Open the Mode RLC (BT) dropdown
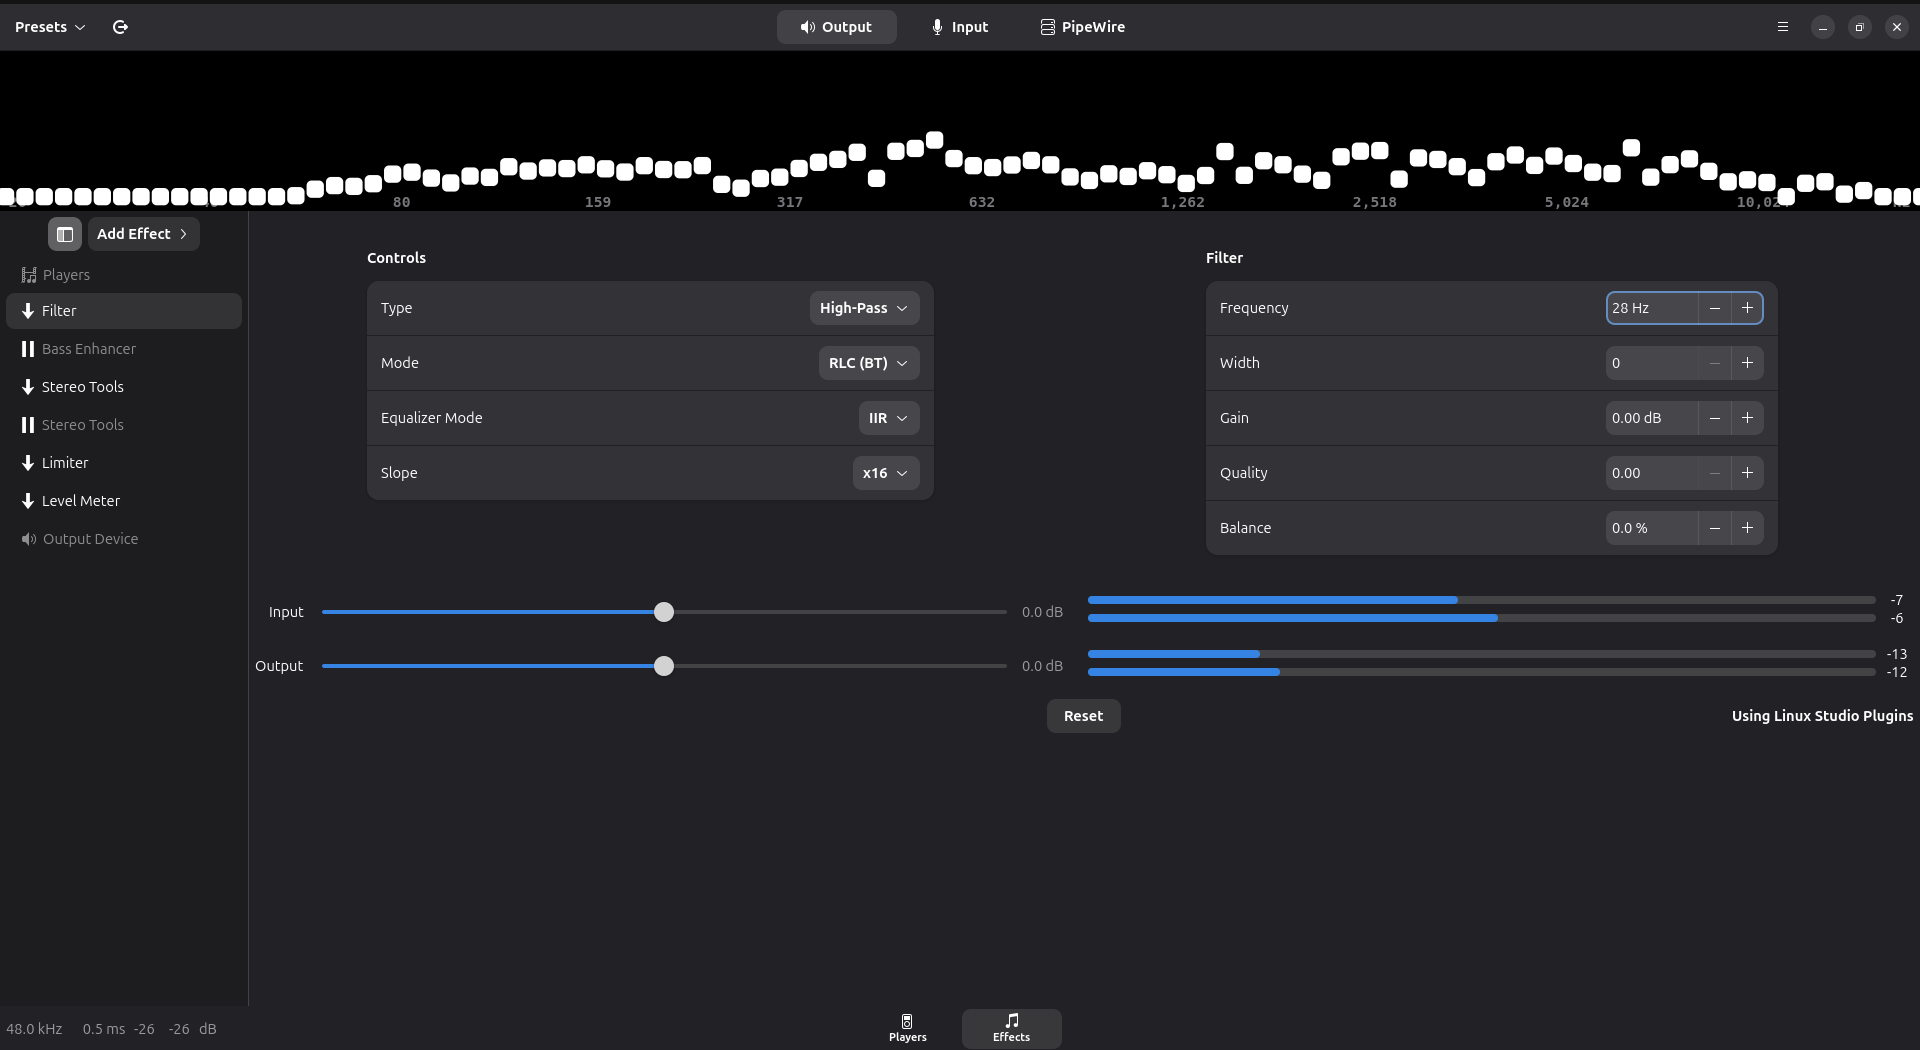This screenshot has height=1050, width=1920. (869, 363)
